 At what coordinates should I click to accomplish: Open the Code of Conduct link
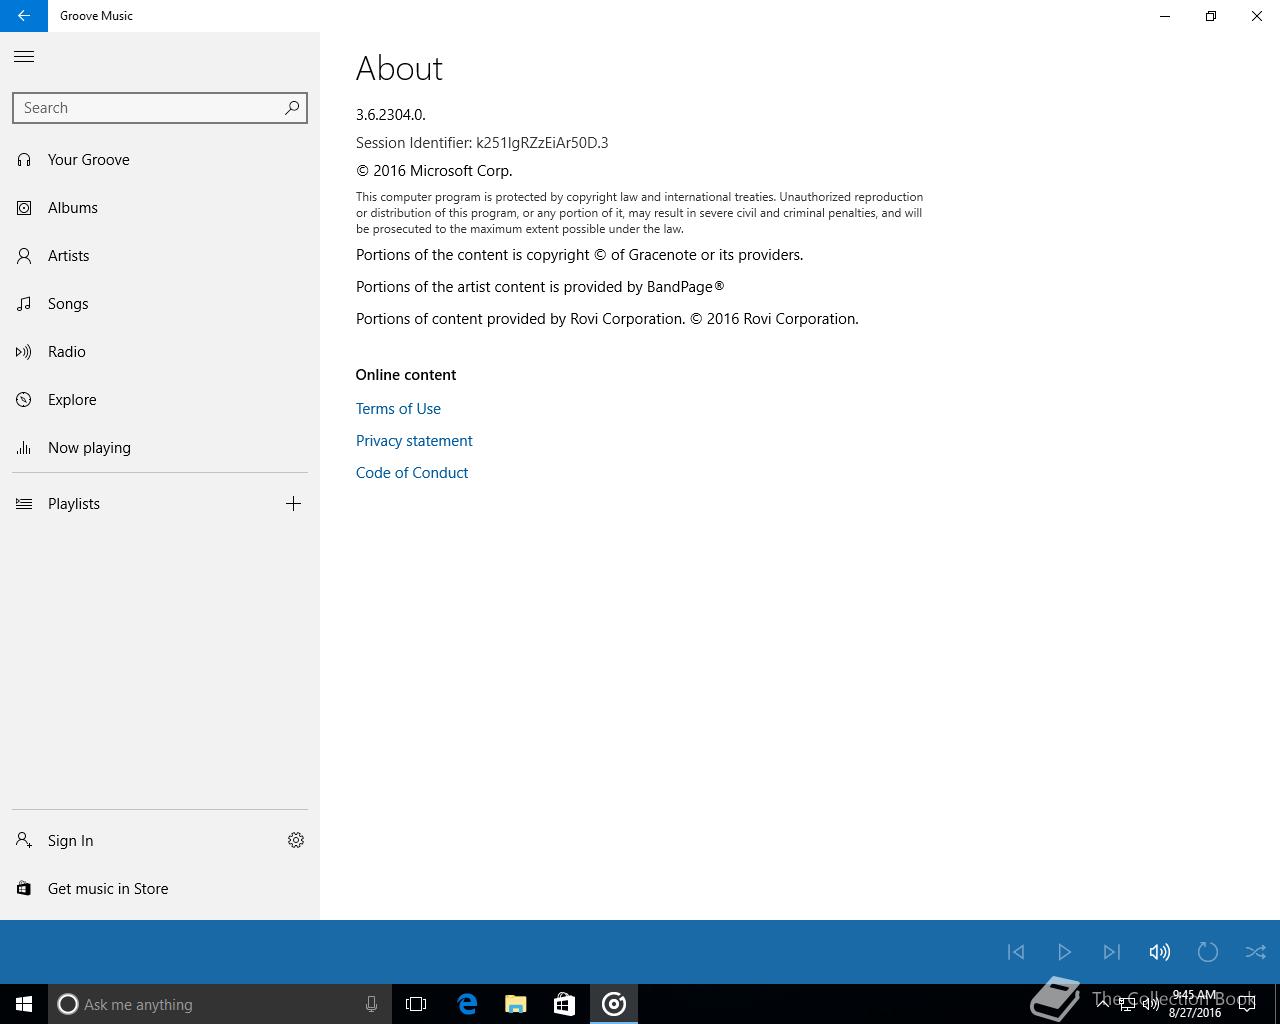point(412,473)
